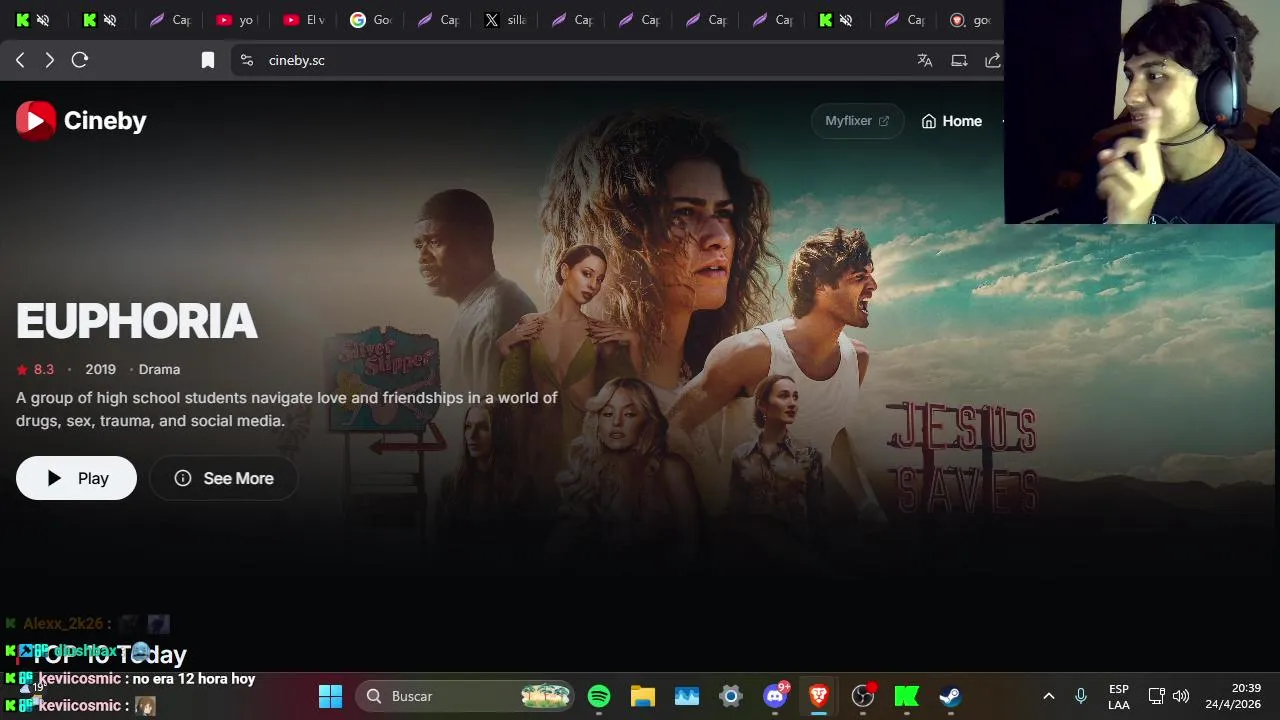Go back with the browser back arrow
This screenshot has height=720, width=1280.
pos(20,60)
